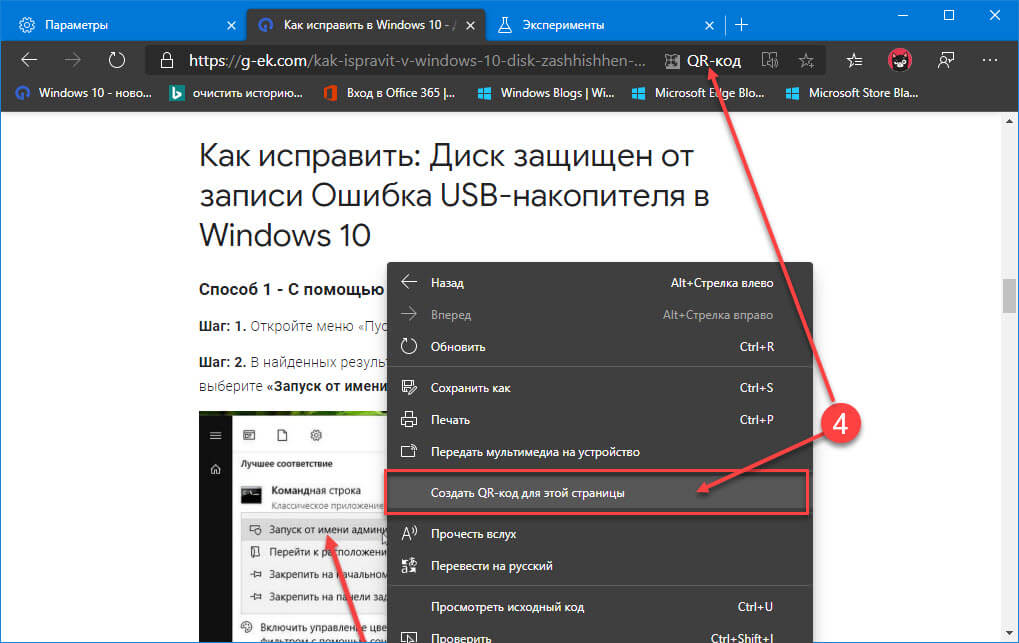The height and width of the screenshot is (643, 1019).
Task: Open a new tab with plus button
Action: coord(742,25)
